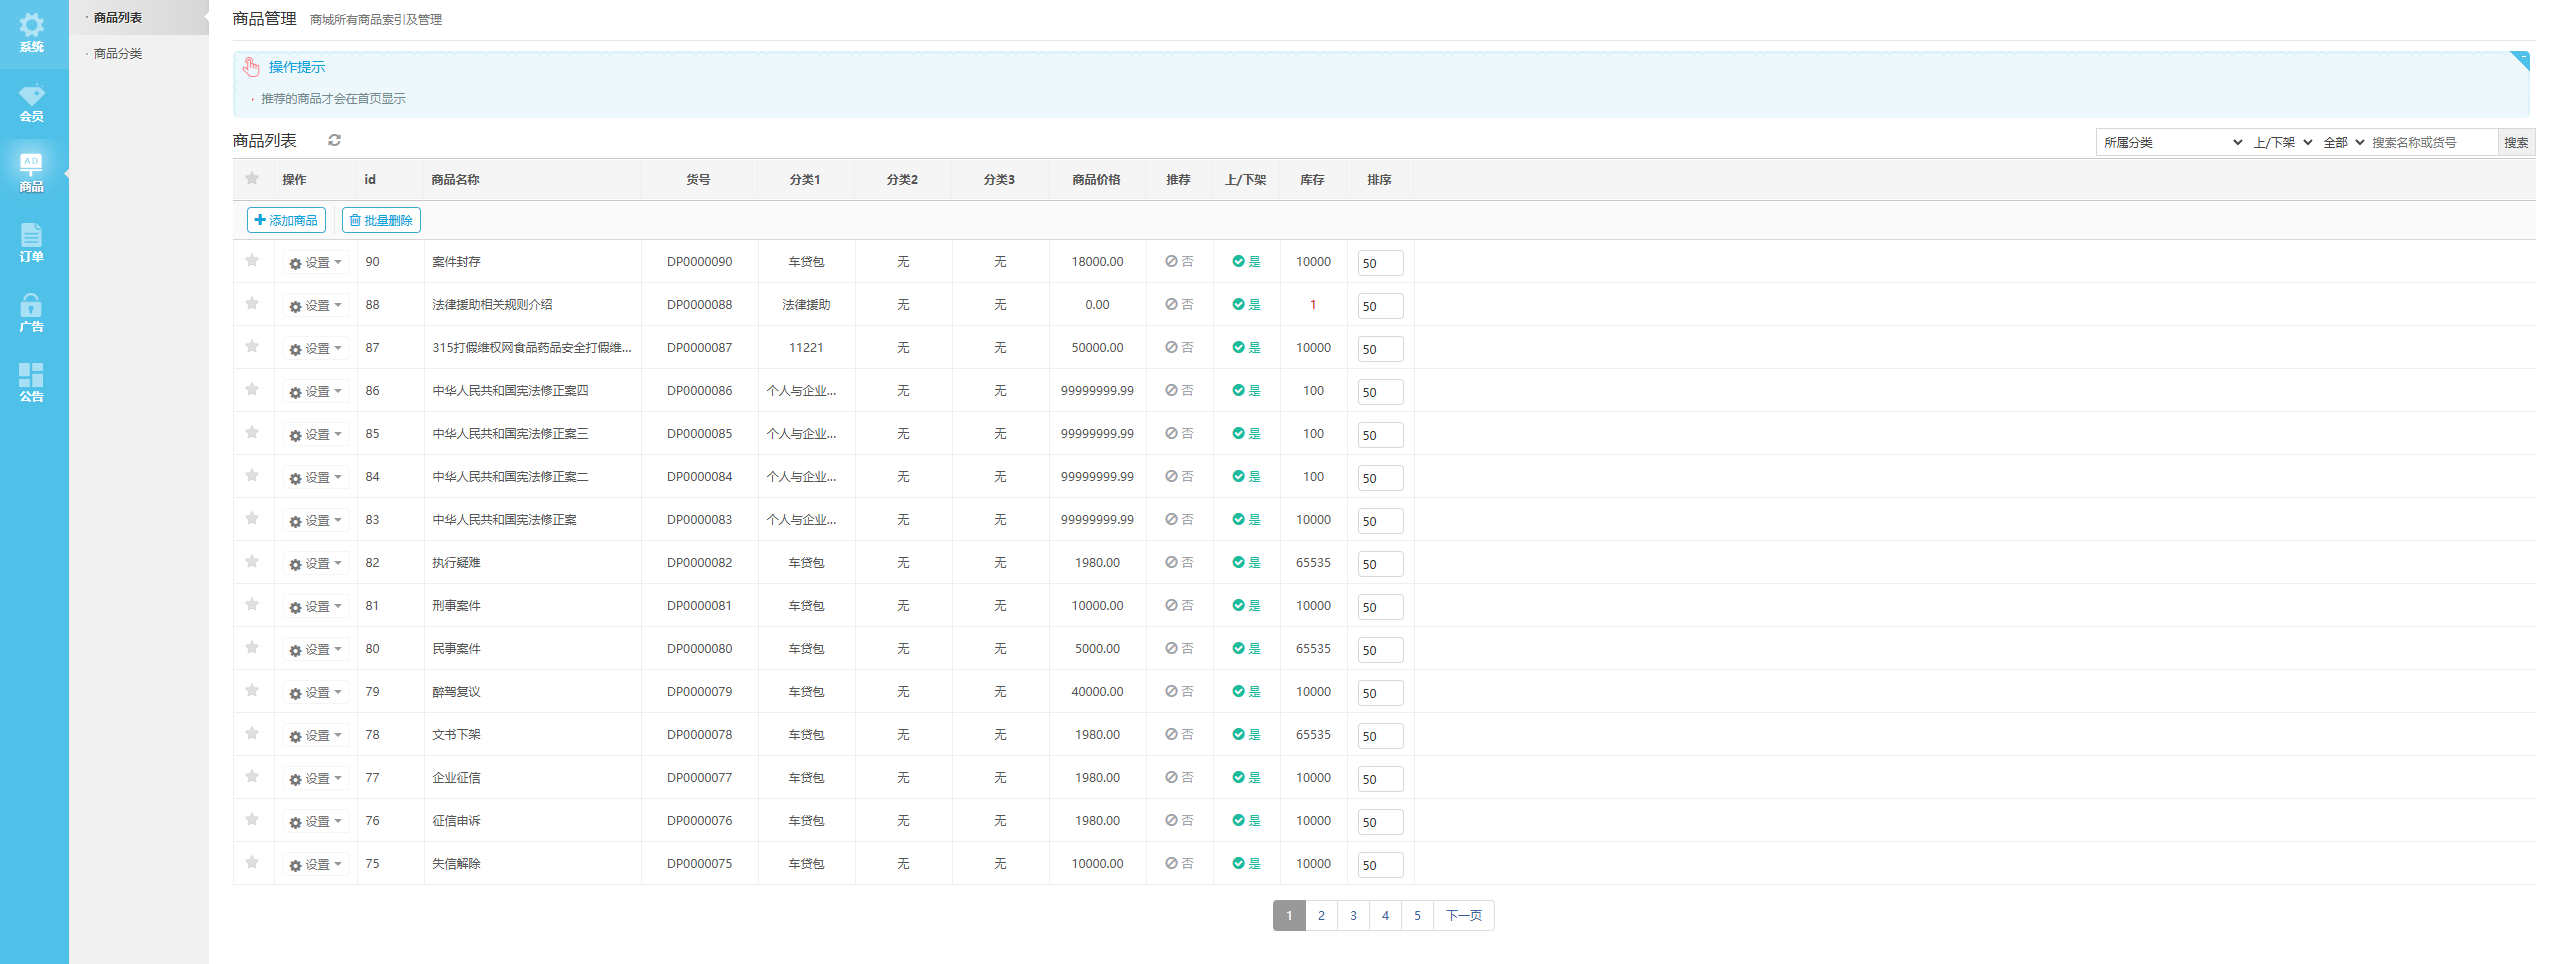Click the 搜索名称或货号 search field

pyautogui.click(x=2431, y=143)
